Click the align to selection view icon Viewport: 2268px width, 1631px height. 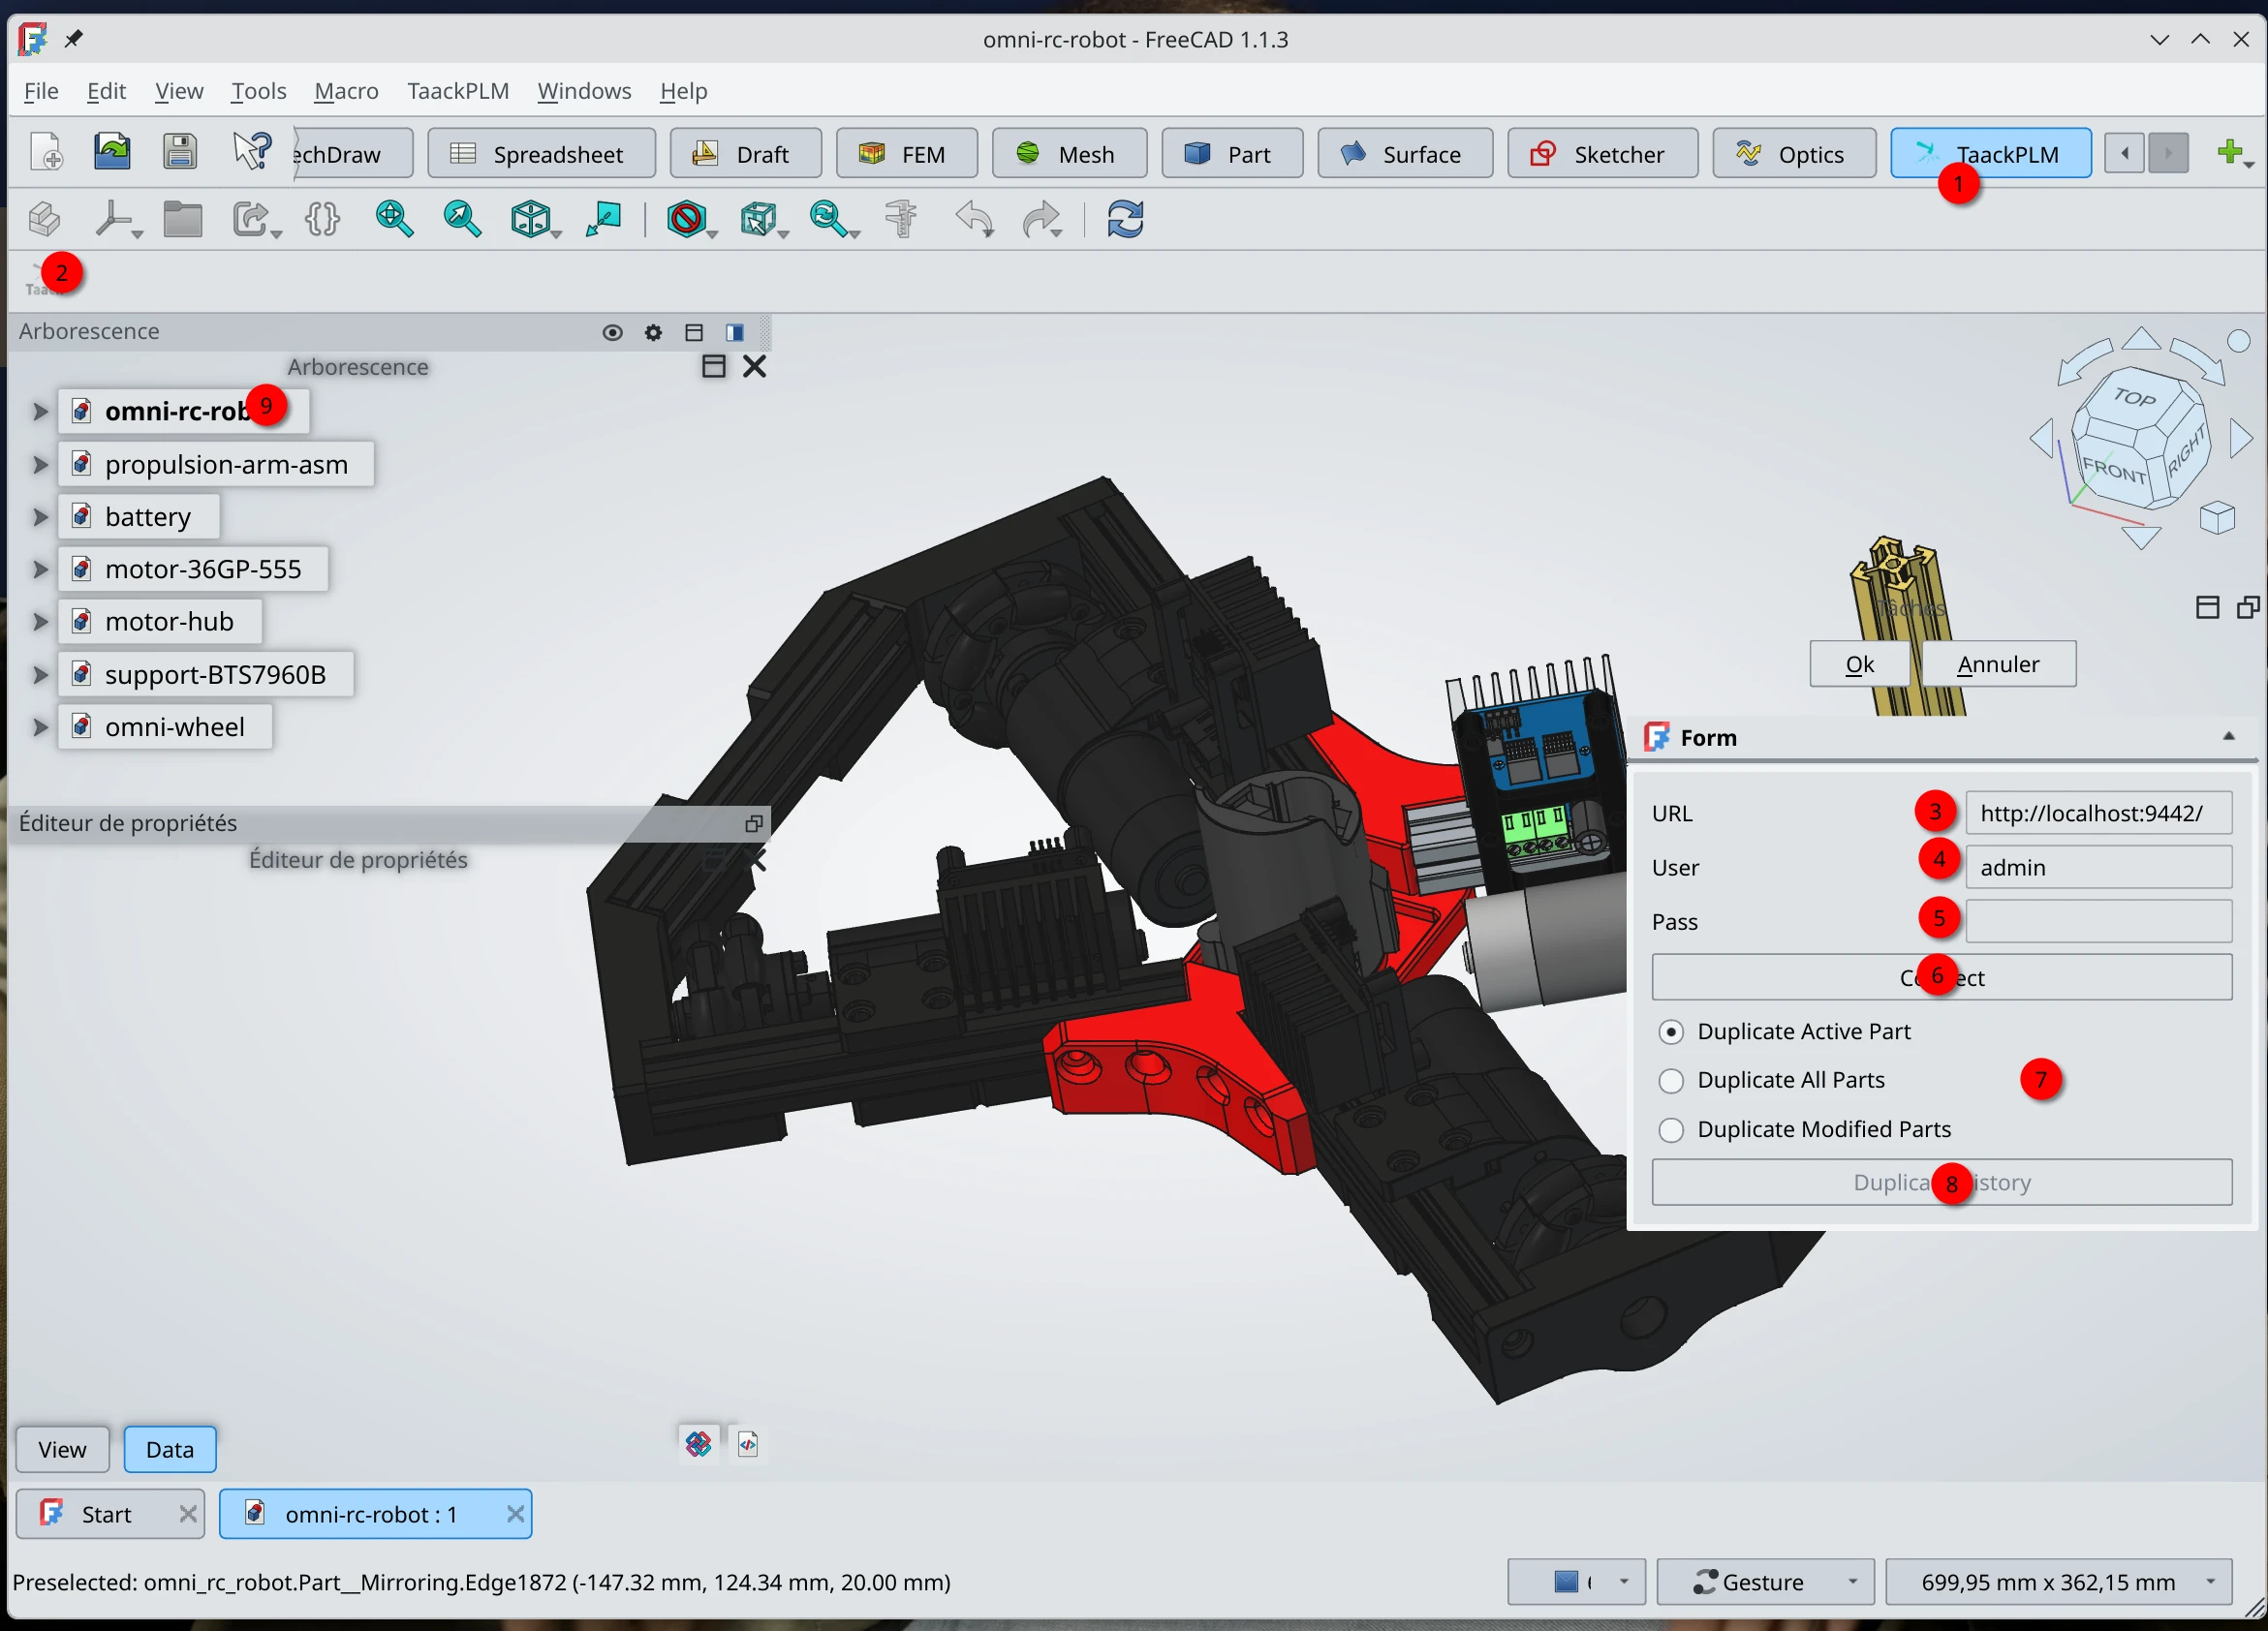coord(603,219)
